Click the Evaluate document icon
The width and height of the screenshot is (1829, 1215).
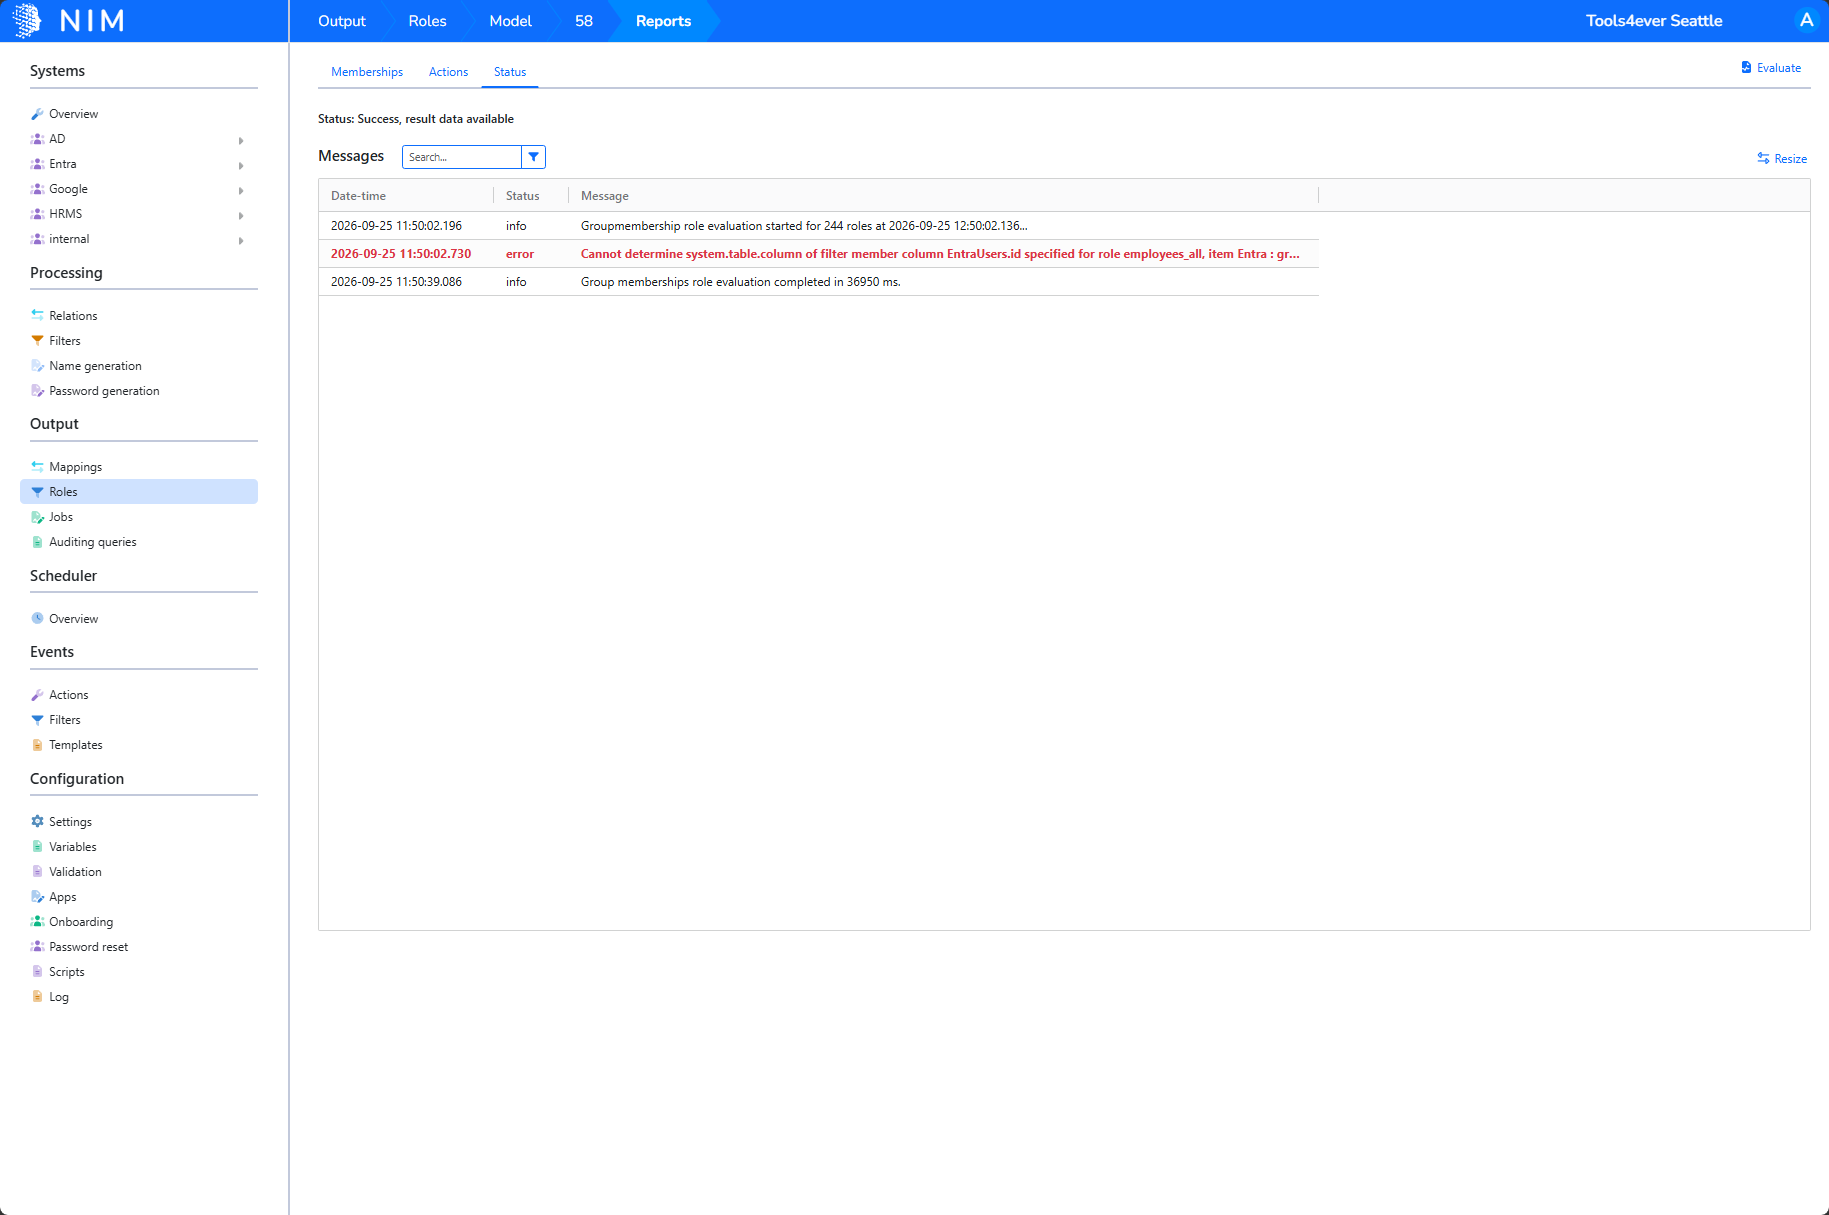pyautogui.click(x=1746, y=68)
